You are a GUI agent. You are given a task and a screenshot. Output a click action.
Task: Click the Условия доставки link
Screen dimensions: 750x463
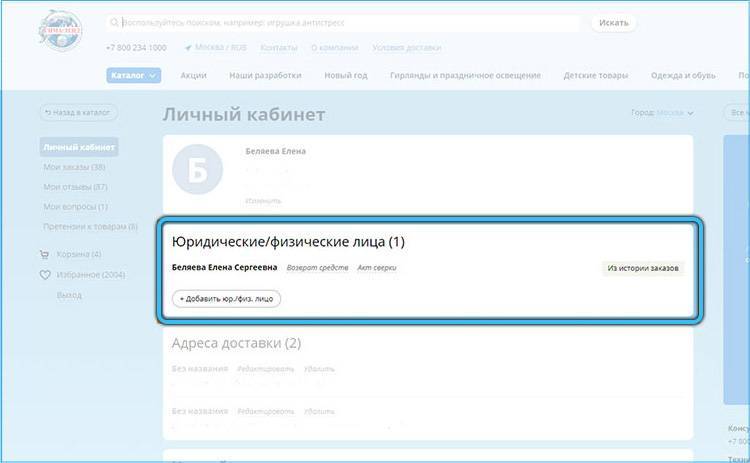click(x=407, y=48)
